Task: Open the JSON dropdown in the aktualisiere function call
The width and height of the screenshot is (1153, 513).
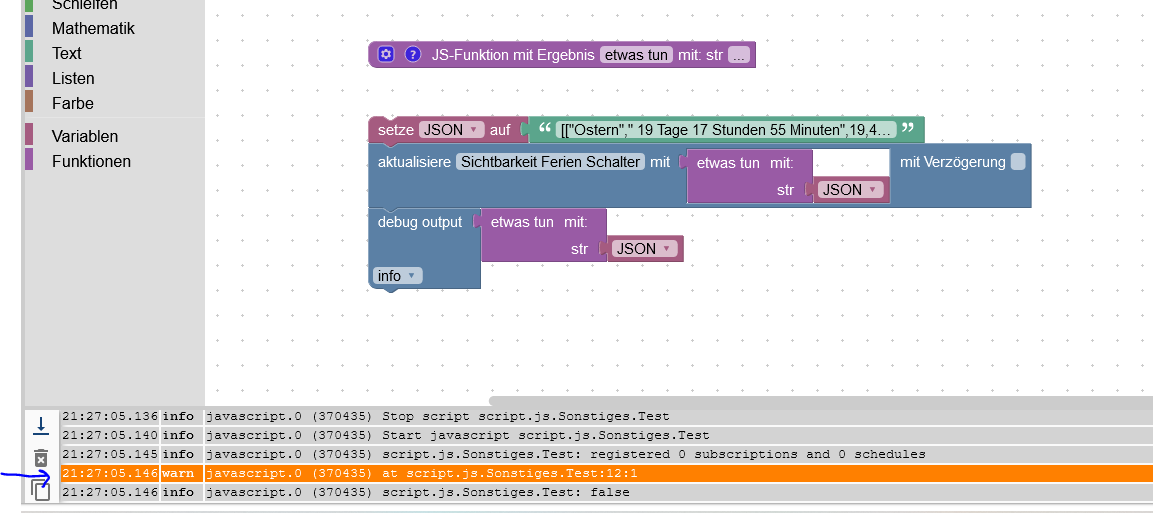Action: point(851,190)
